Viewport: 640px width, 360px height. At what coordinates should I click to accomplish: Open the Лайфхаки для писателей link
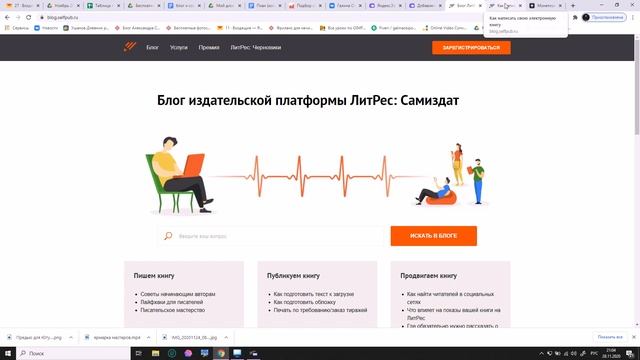point(171,302)
